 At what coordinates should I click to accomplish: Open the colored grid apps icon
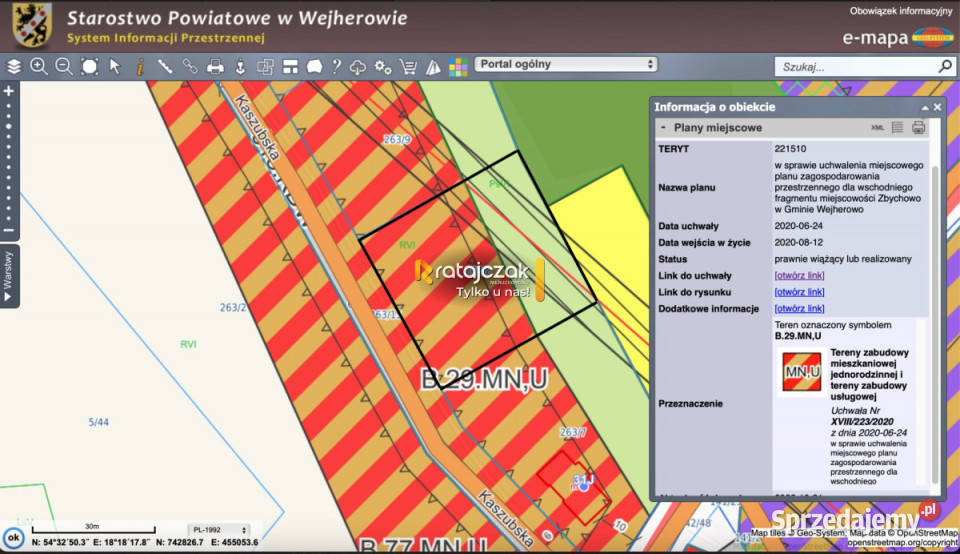(458, 67)
